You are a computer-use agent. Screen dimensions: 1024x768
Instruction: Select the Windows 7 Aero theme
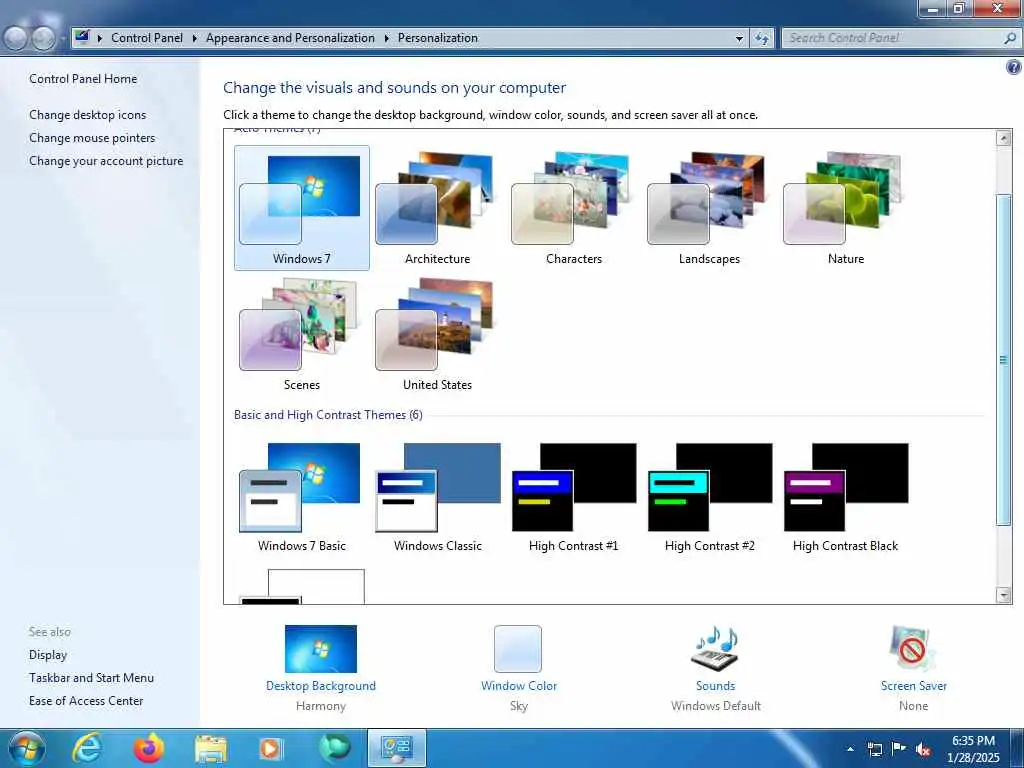[301, 208]
